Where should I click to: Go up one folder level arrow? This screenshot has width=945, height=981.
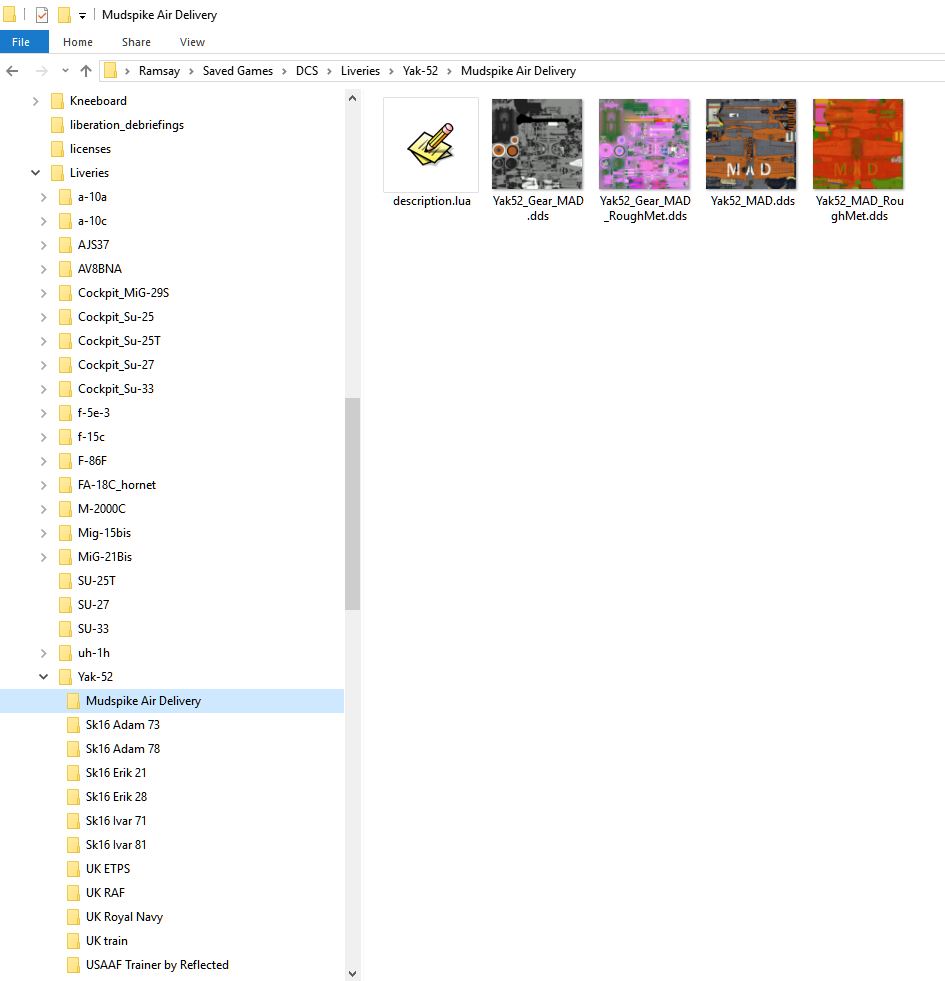[x=86, y=71]
